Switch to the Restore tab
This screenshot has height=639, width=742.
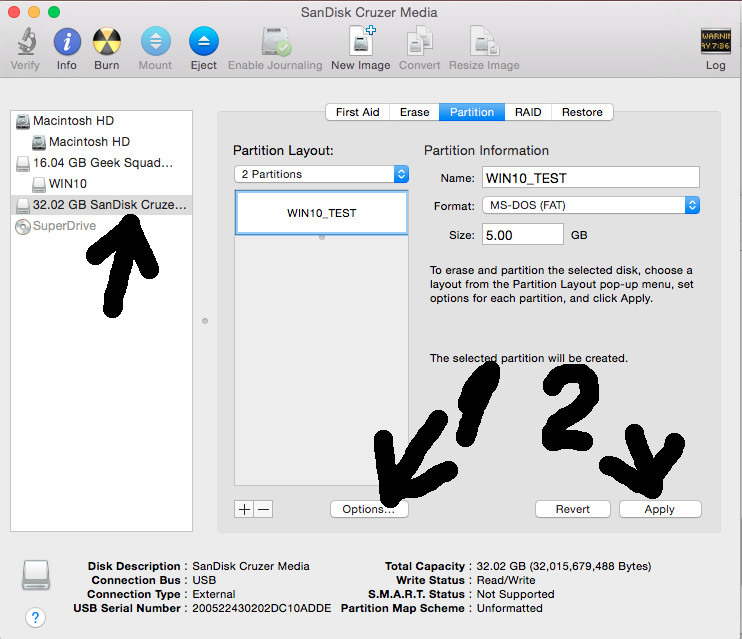[x=582, y=112]
